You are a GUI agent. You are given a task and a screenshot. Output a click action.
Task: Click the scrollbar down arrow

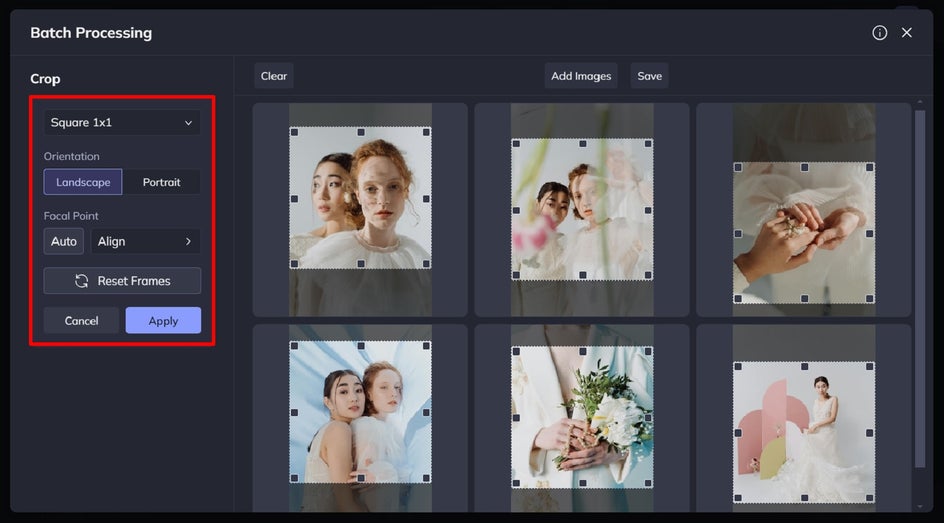click(x=920, y=506)
